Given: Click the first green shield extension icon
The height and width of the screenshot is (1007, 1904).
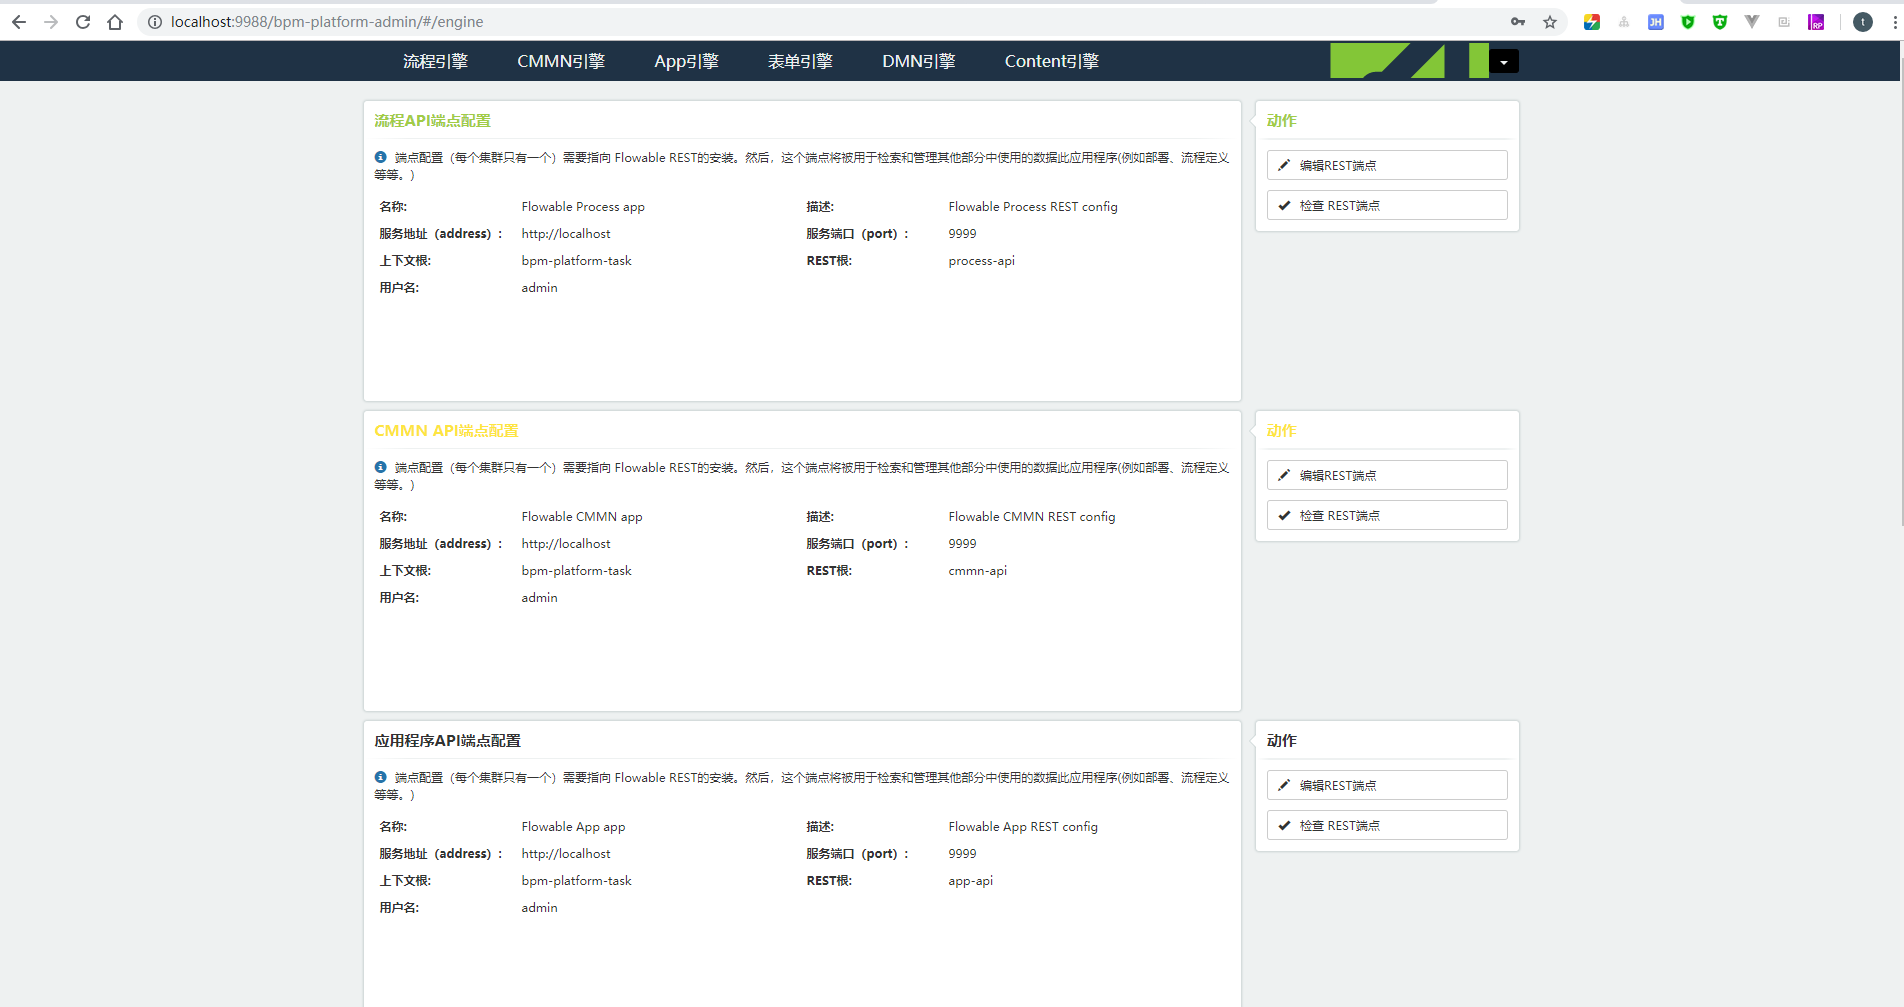Looking at the screenshot, I should pyautogui.click(x=1688, y=22).
